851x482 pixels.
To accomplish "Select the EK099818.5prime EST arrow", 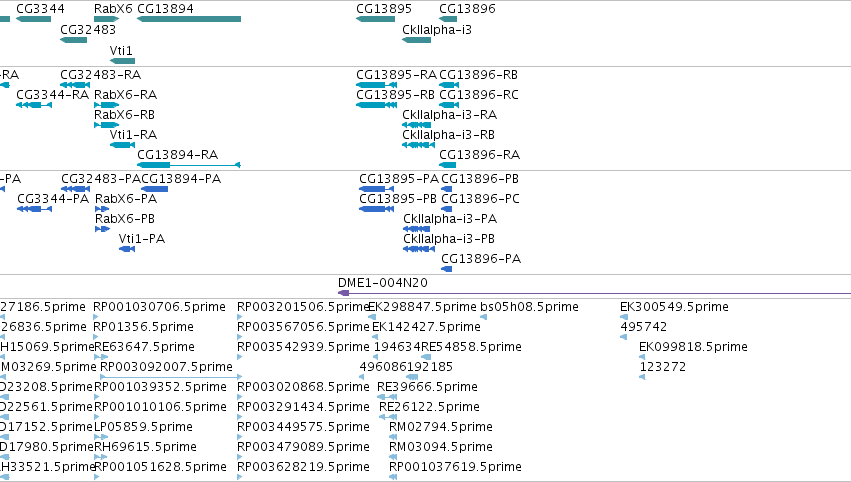I will click(x=642, y=357).
